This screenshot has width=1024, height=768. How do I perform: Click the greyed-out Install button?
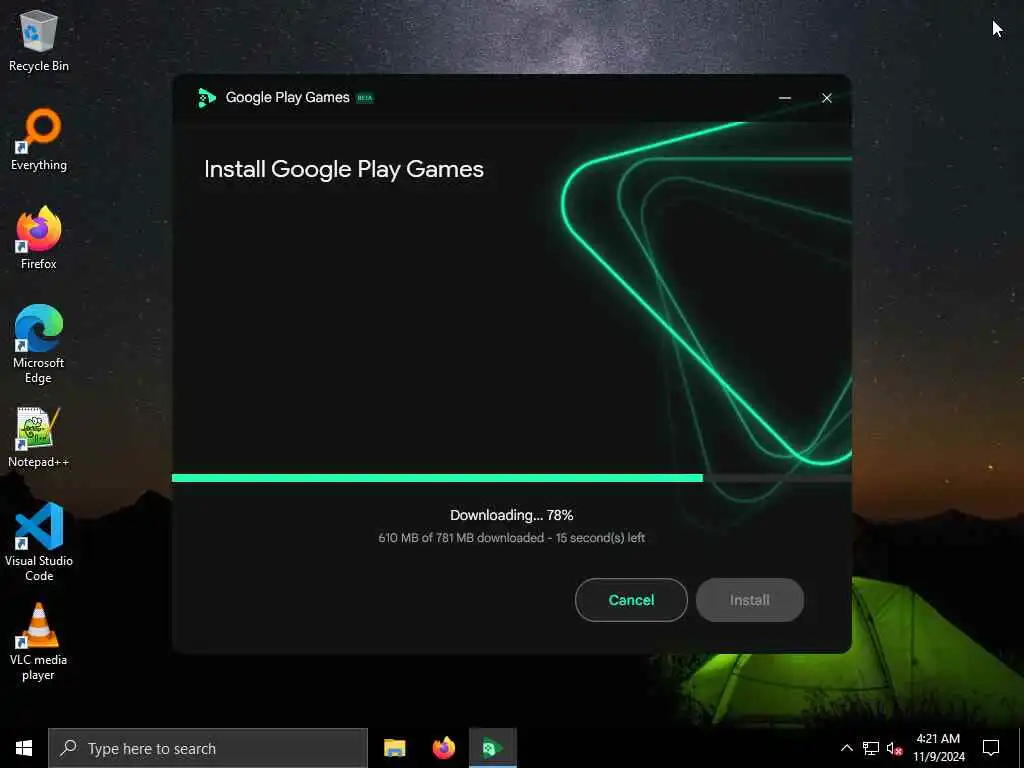[x=750, y=600]
